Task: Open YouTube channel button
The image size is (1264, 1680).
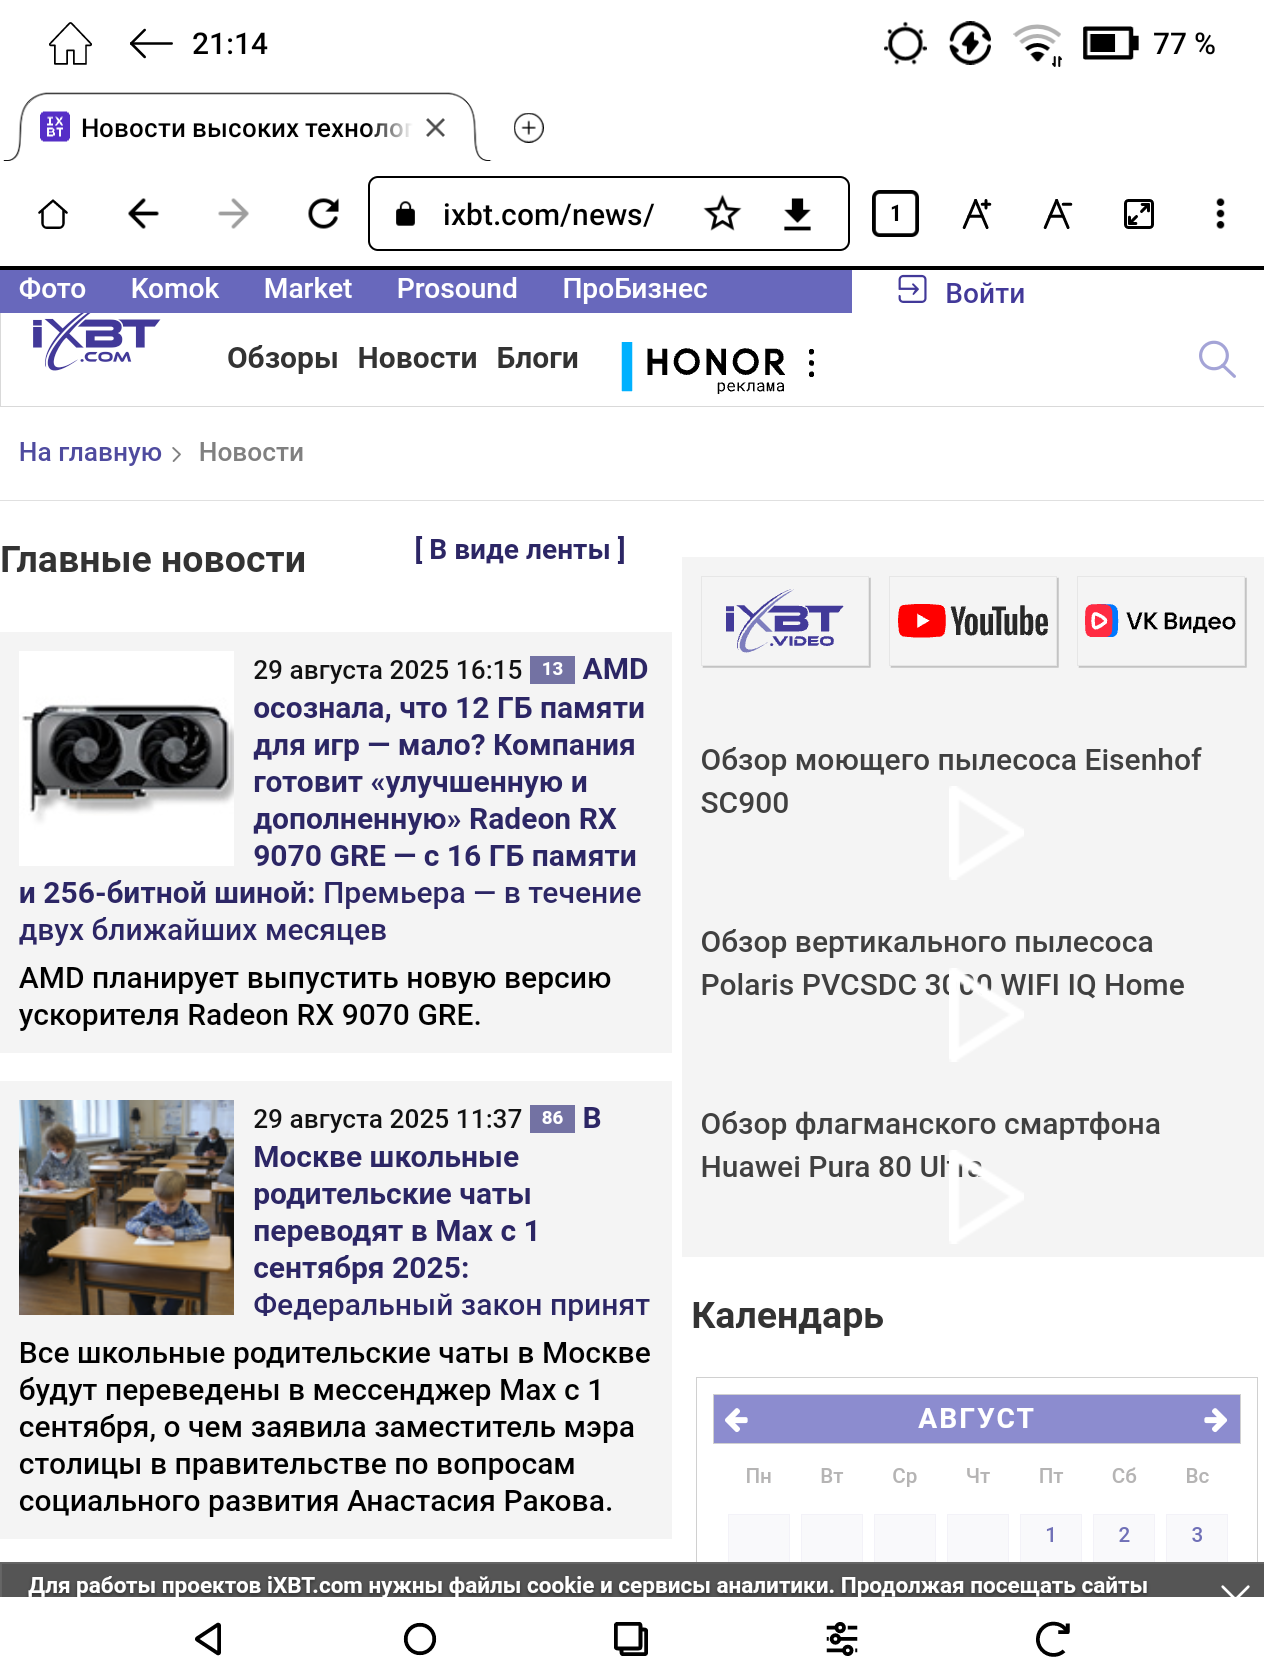Action: (x=973, y=621)
